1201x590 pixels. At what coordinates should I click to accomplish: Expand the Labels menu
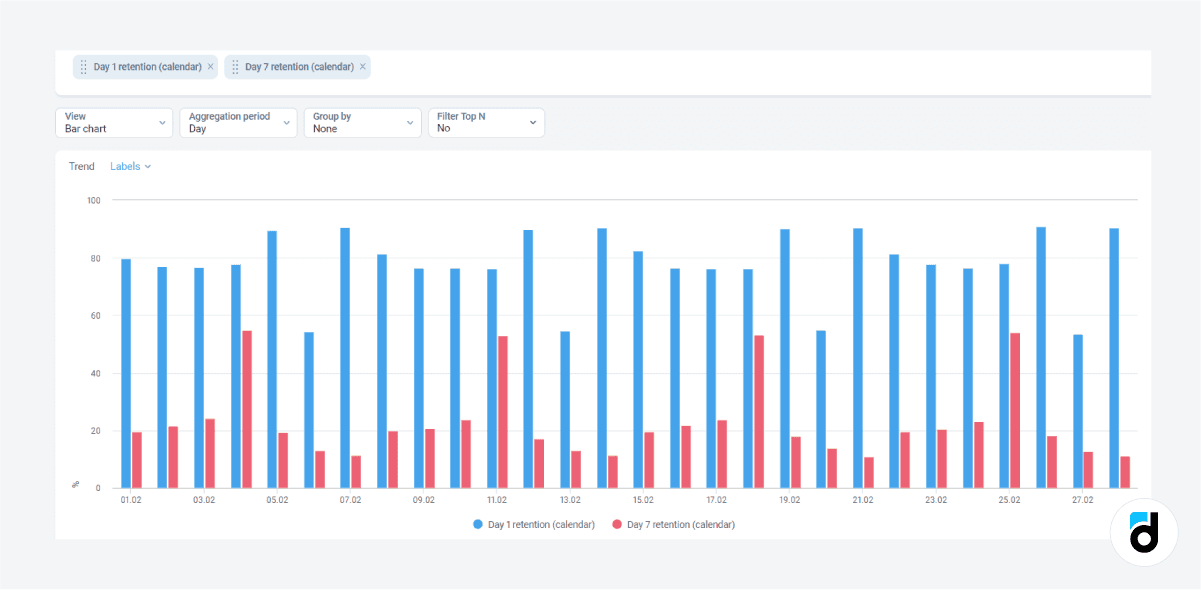click(x=130, y=167)
